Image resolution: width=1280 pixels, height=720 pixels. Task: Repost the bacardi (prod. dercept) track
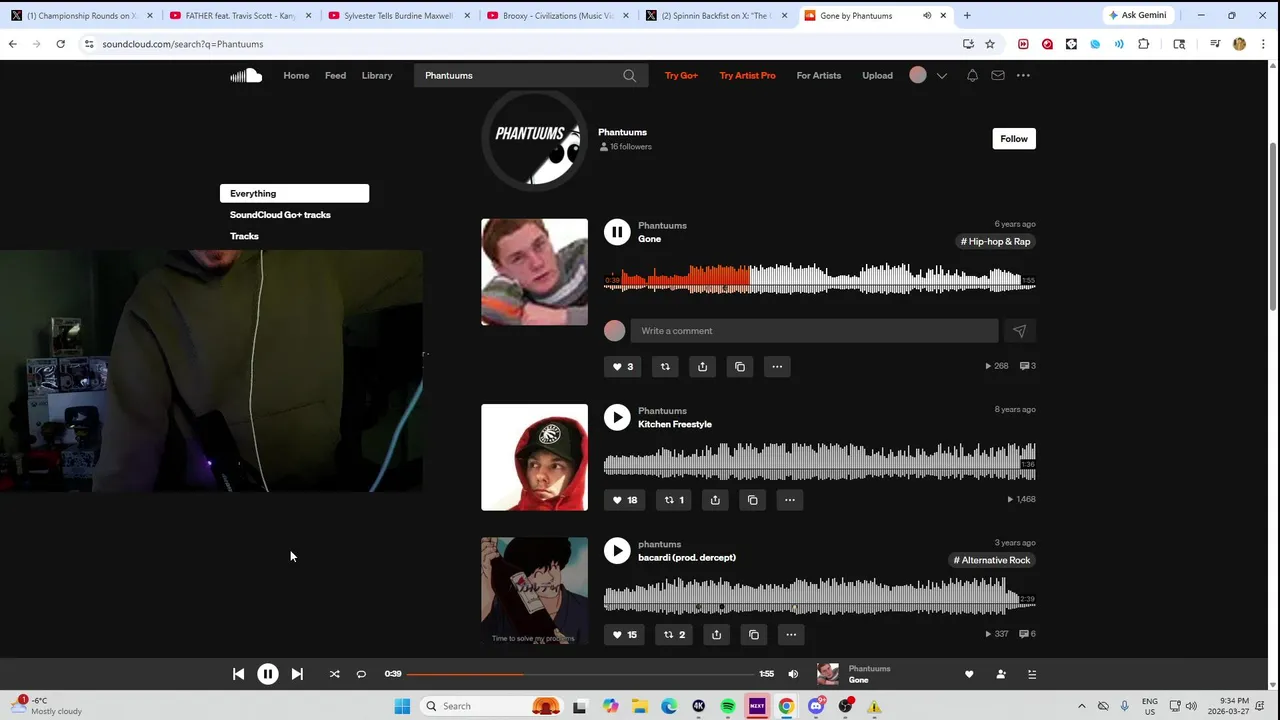[x=675, y=634]
